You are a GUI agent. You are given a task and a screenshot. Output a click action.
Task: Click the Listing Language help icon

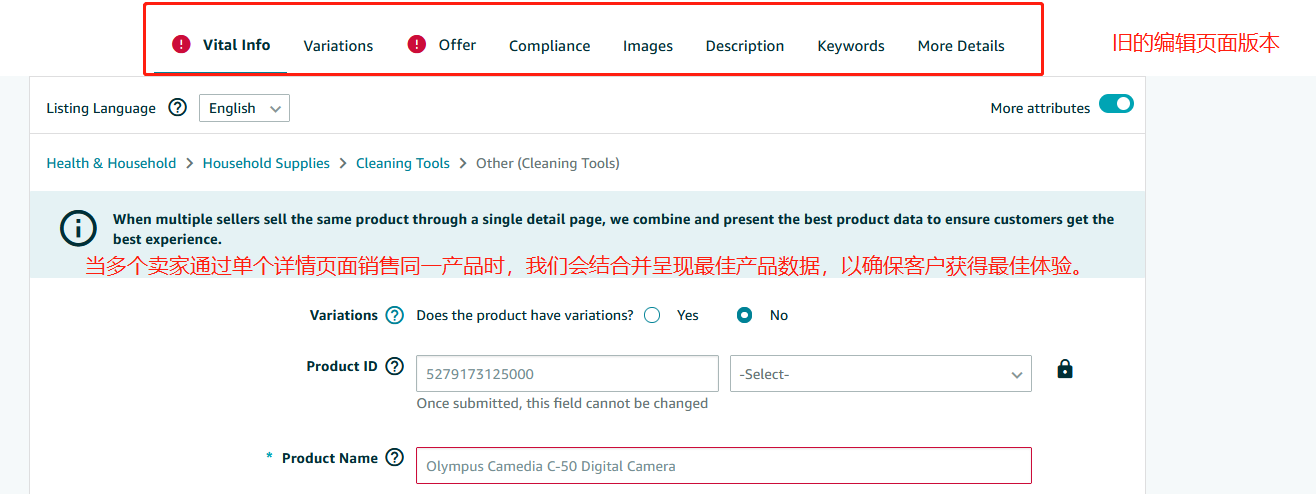pos(177,108)
